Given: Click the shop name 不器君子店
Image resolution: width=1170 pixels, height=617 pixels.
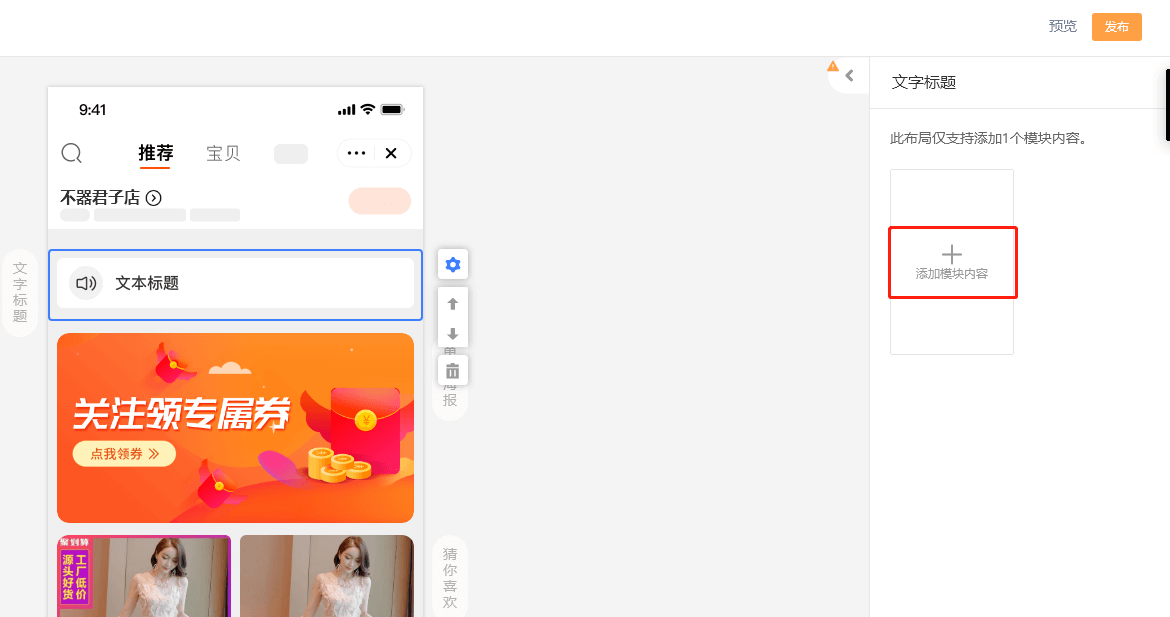Looking at the screenshot, I should point(100,198).
